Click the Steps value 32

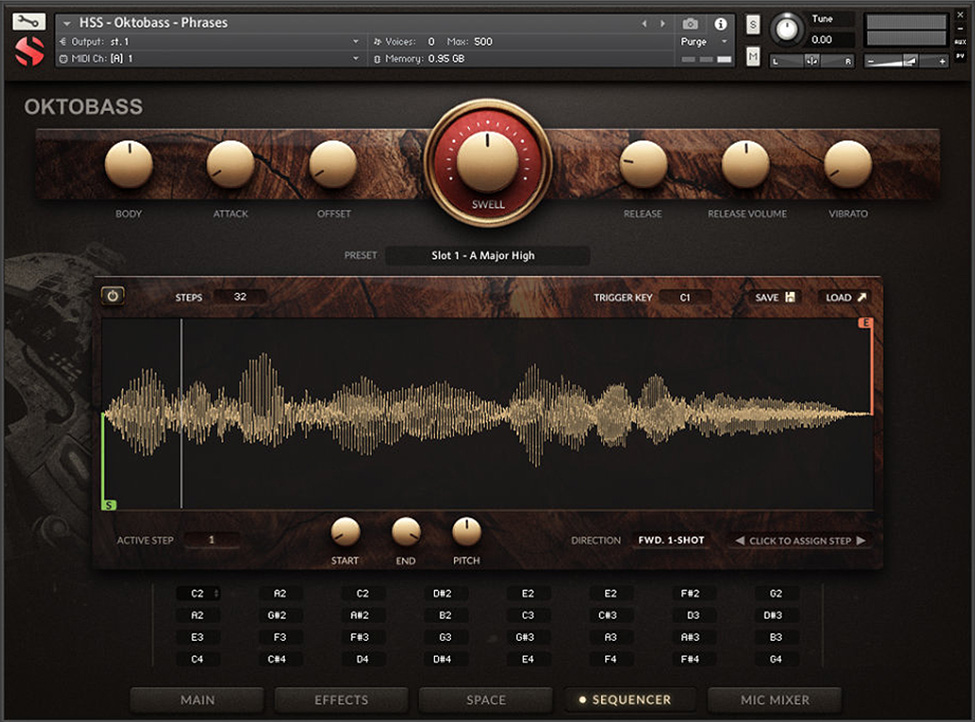240,297
